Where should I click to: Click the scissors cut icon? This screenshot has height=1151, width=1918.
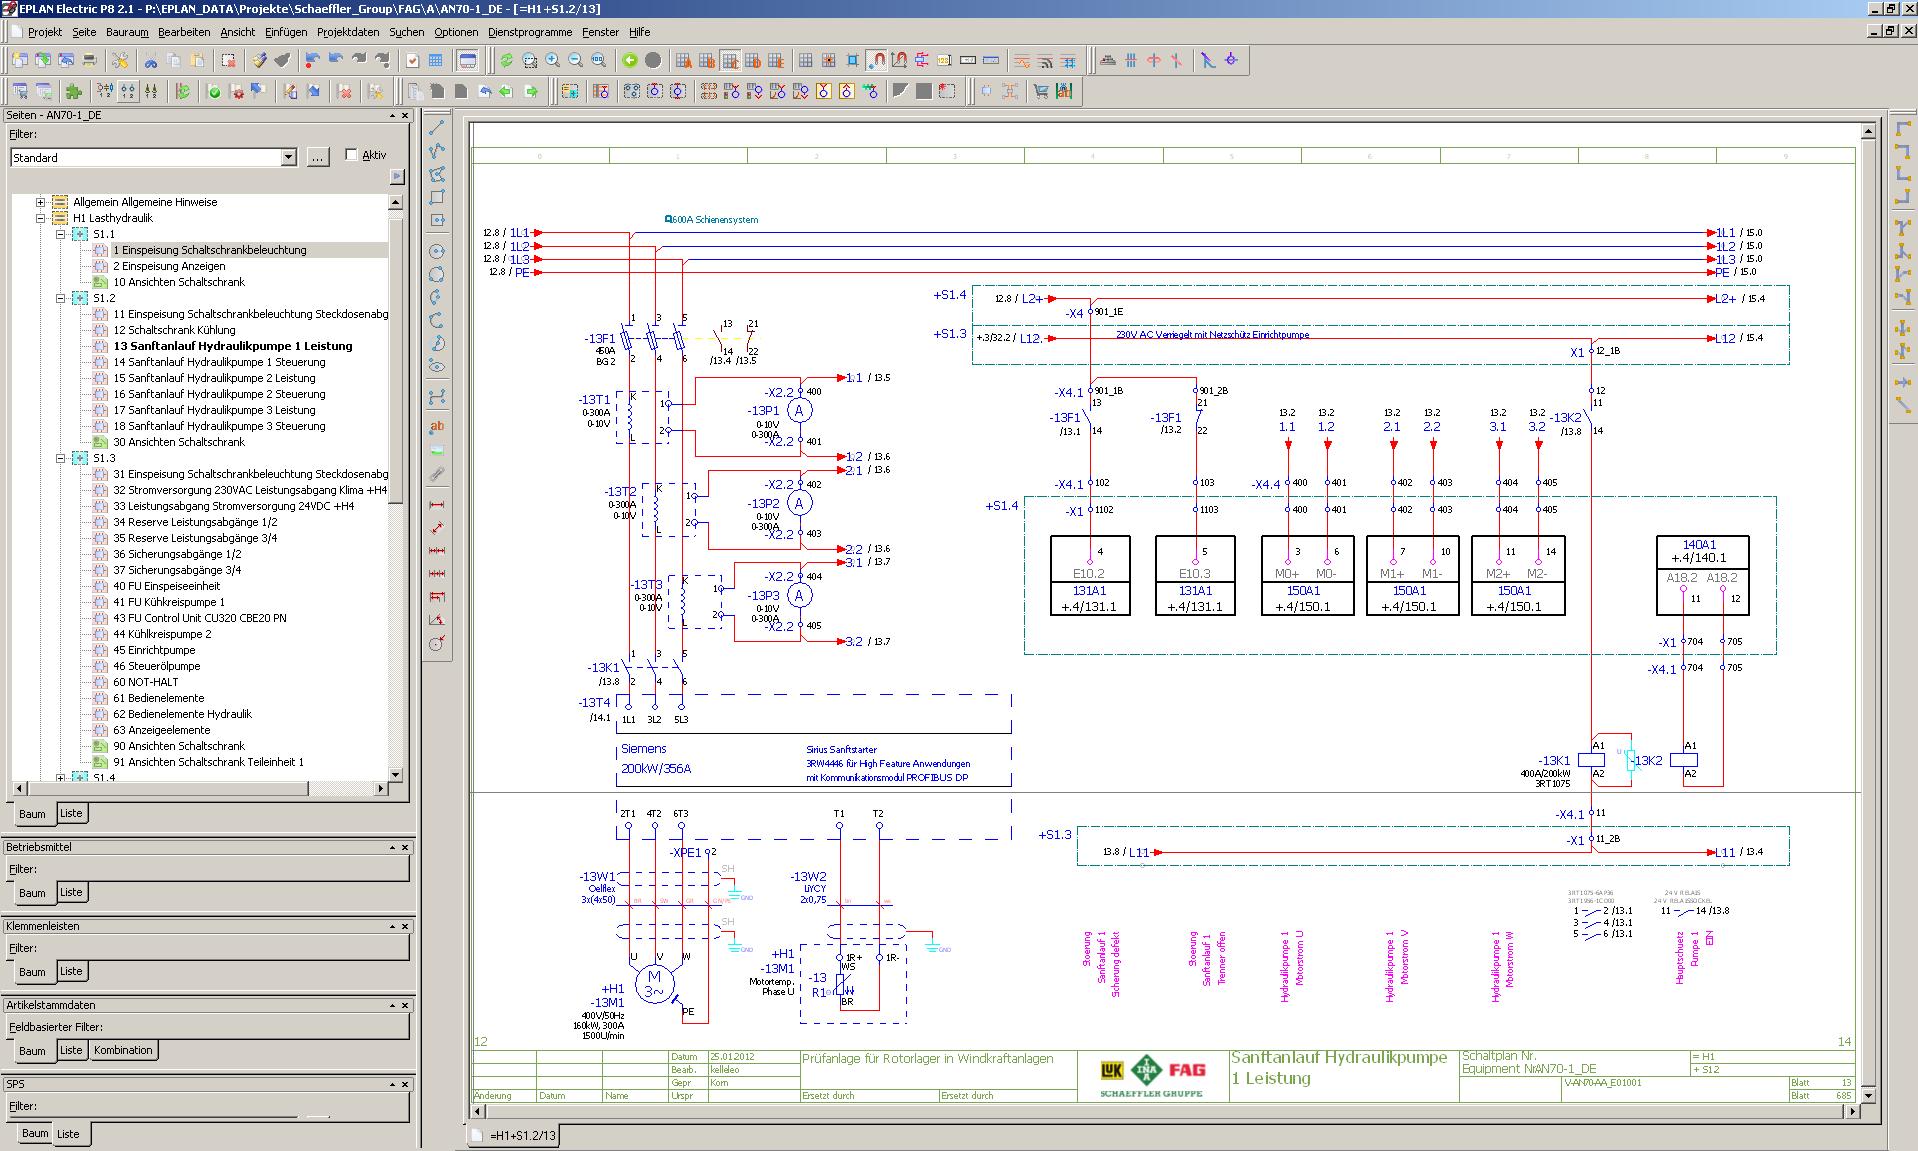tap(151, 60)
